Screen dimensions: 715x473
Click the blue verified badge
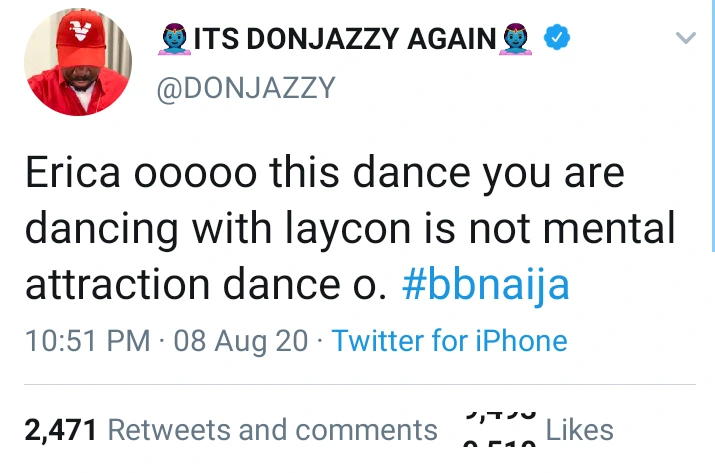pos(556,39)
